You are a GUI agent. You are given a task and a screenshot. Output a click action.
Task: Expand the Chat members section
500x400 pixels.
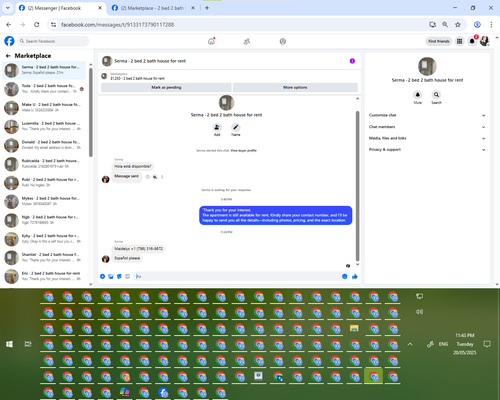click(427, 127)
